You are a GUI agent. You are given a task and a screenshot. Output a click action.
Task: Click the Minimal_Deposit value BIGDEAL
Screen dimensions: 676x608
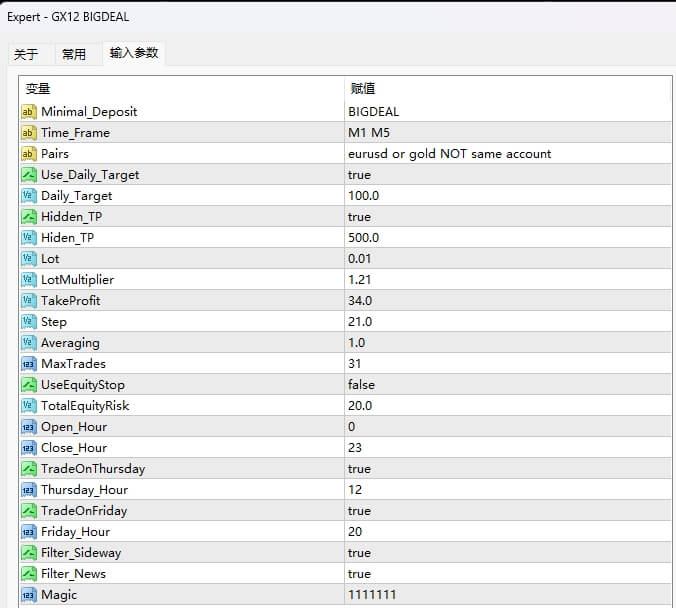pyautogui.click(x=373, y=112)
